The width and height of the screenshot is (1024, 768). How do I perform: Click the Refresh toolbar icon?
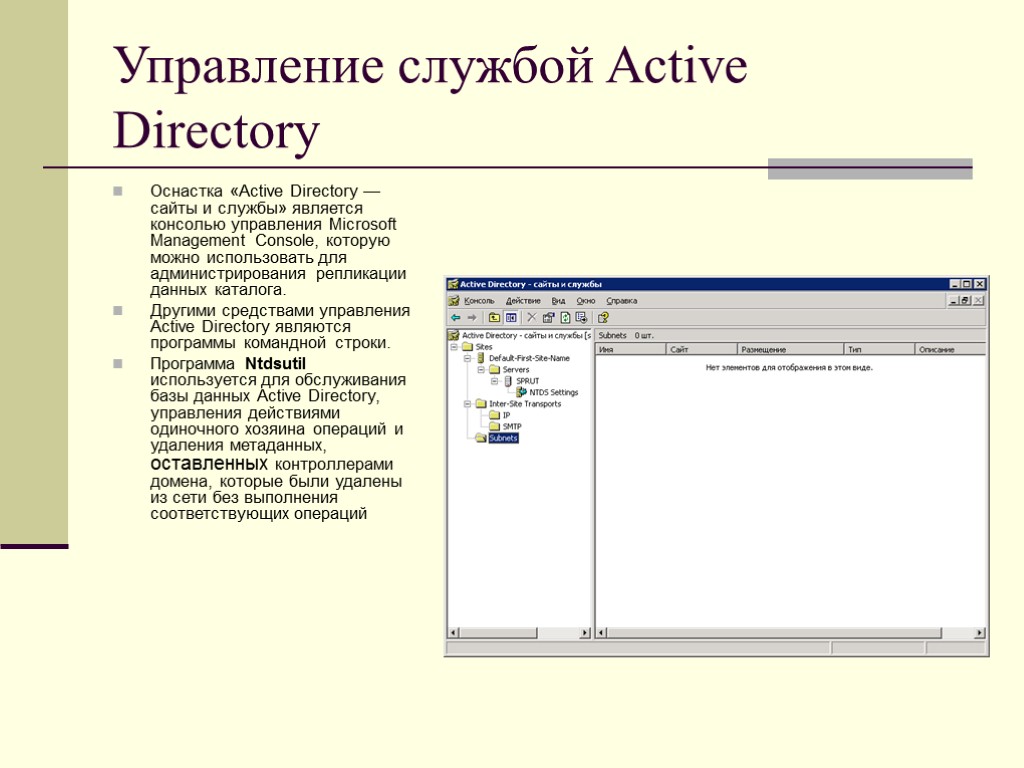tap(565, 317)
